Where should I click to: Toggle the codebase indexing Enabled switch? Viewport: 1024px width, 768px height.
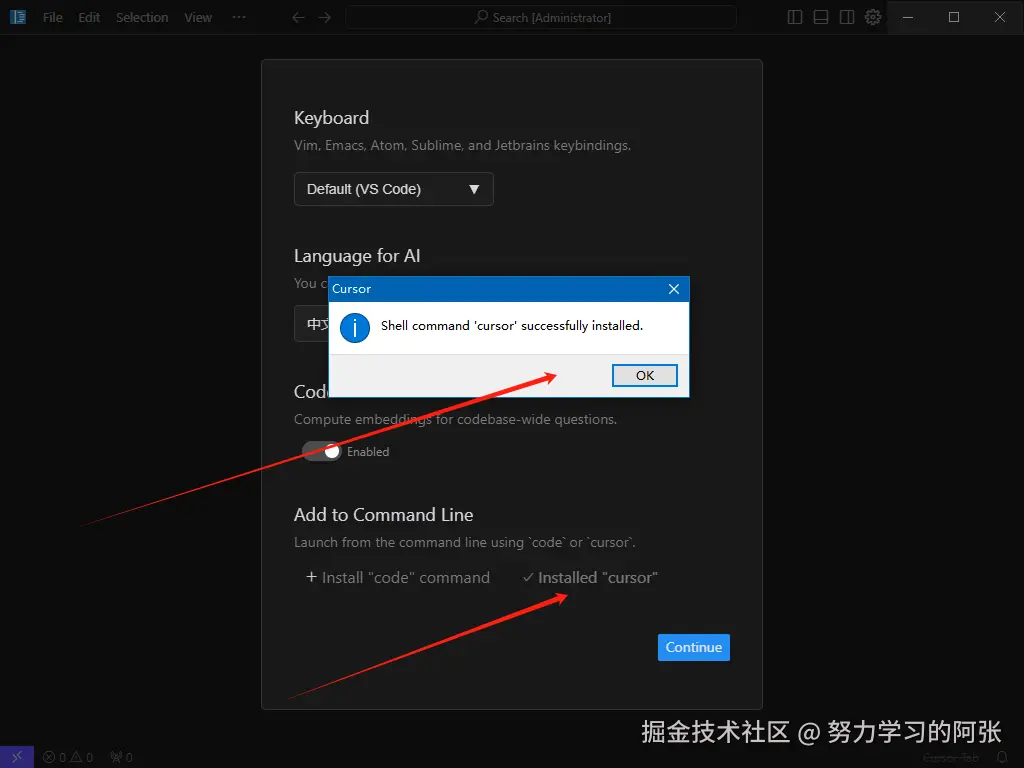point(322,451)
